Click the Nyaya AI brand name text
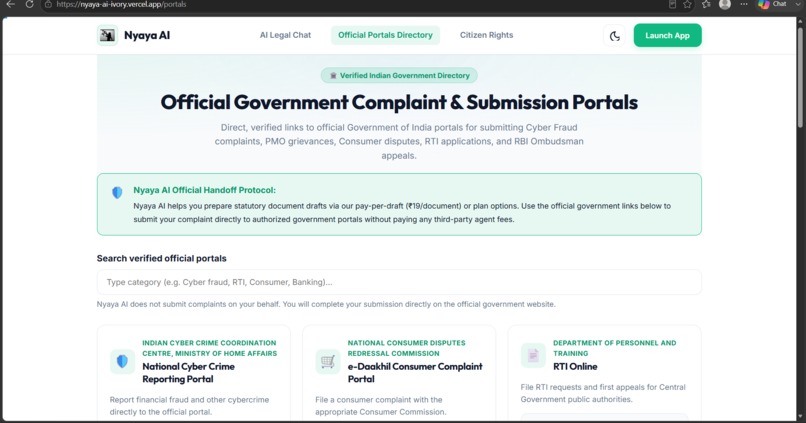 pyautogui.click(x=147, y=35)
